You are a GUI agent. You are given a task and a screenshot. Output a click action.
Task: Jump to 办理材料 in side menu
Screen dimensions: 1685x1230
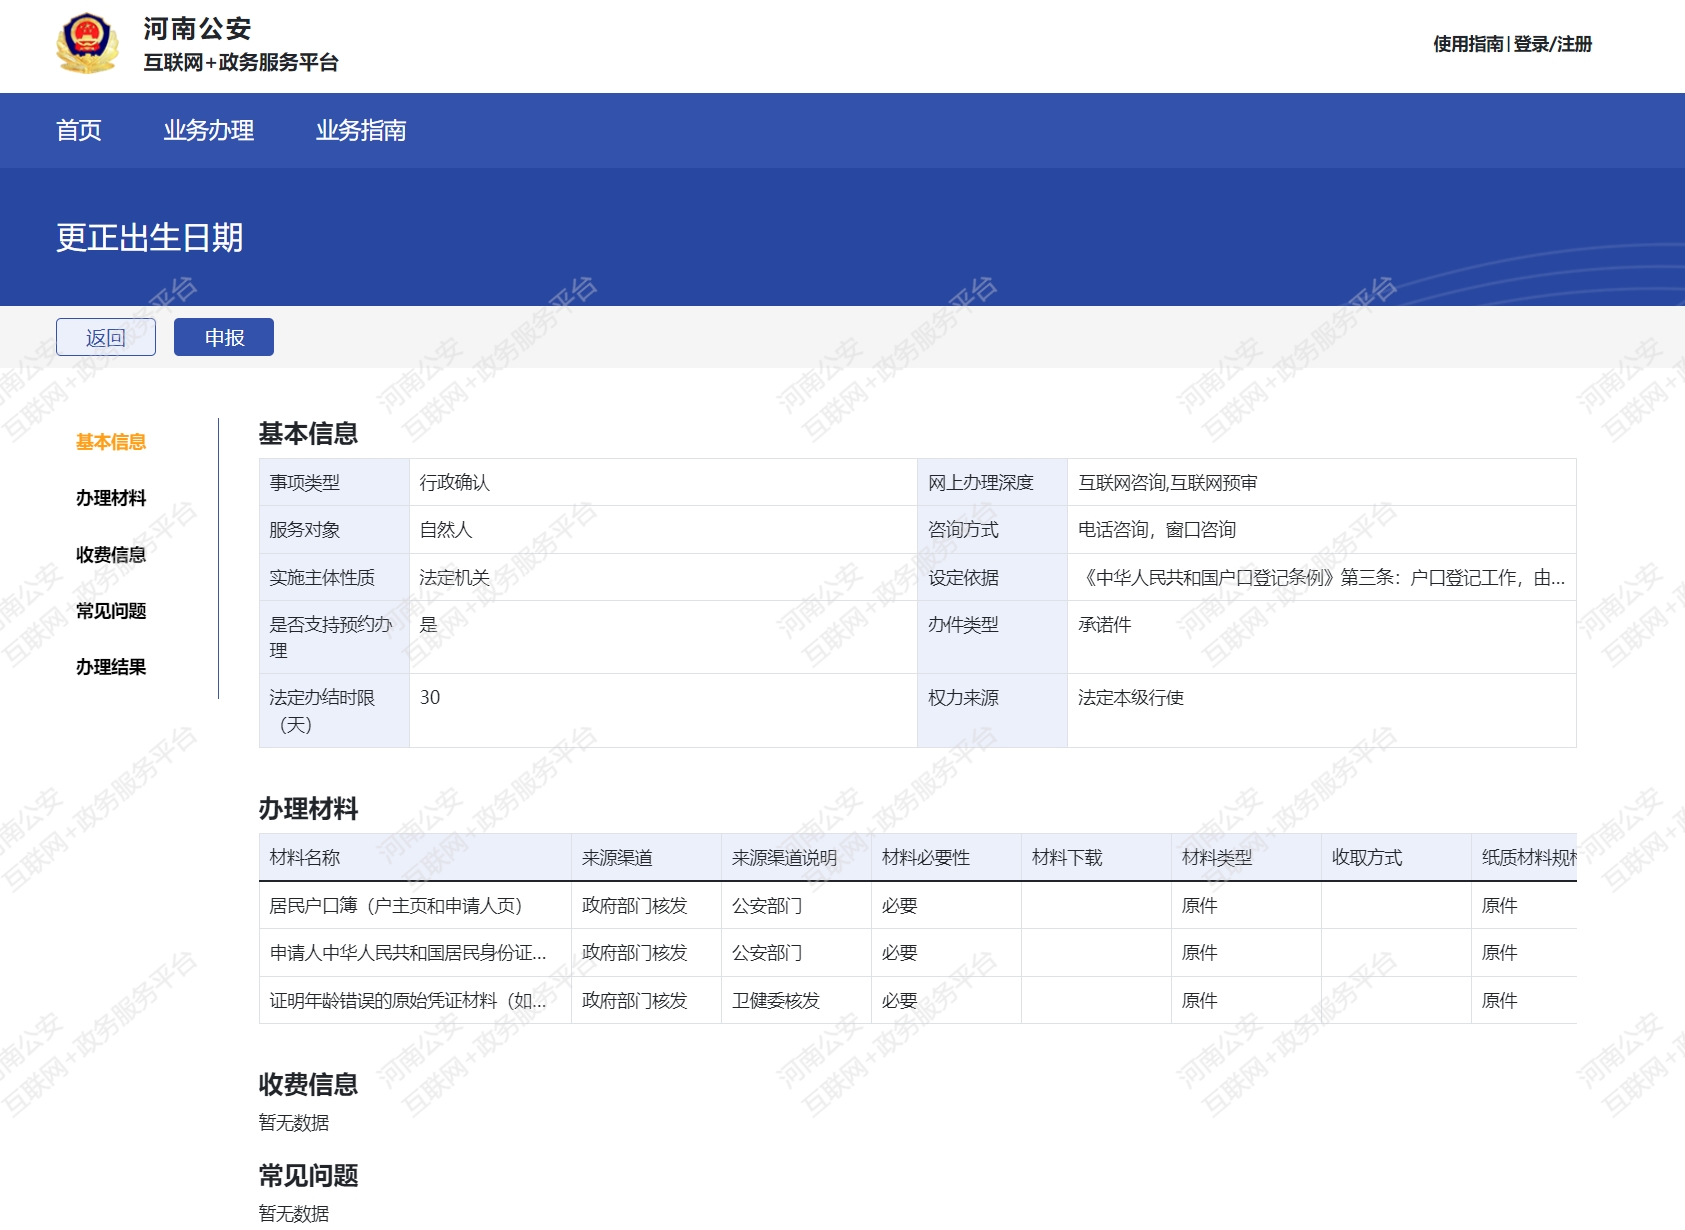[111, 498]
